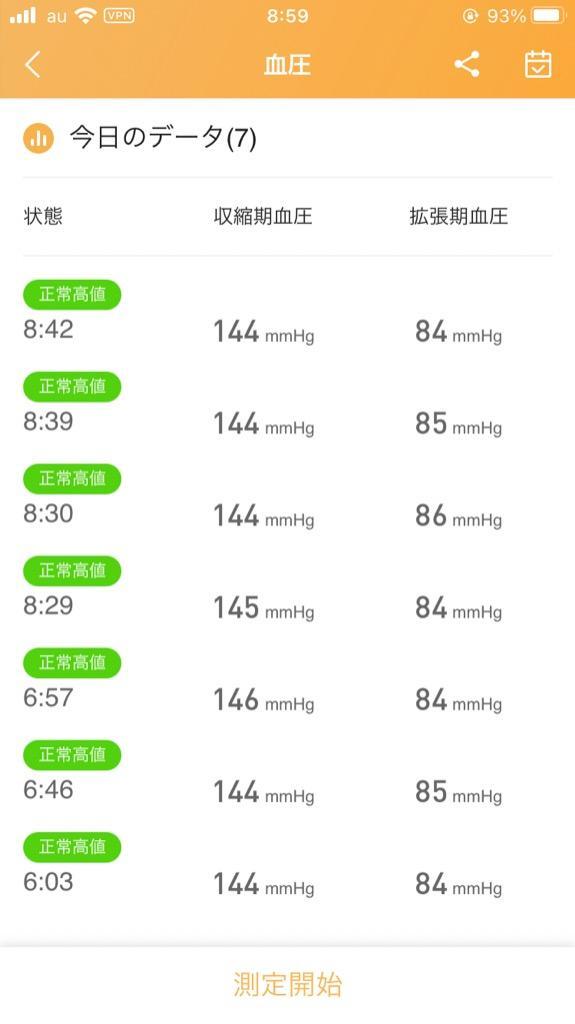Open the calendar history icon
Screen dimensions: 575x1024
[x=538, y=65]
